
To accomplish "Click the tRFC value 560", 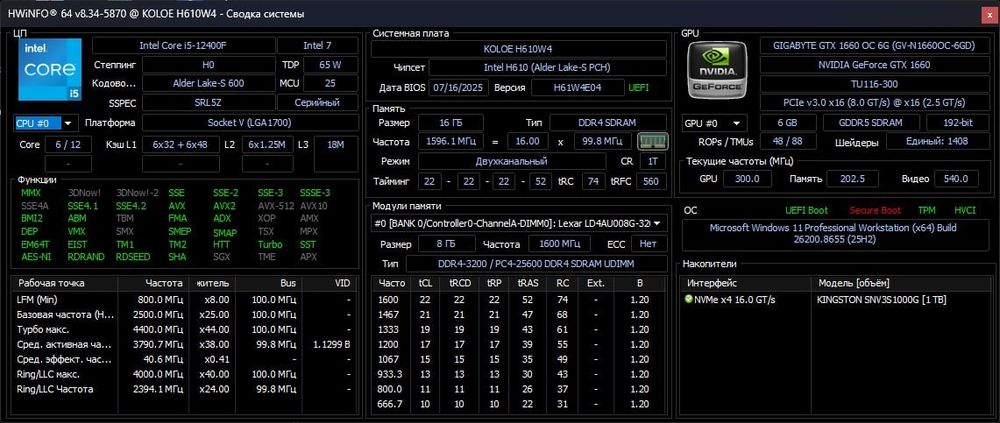I will point(651,181).
